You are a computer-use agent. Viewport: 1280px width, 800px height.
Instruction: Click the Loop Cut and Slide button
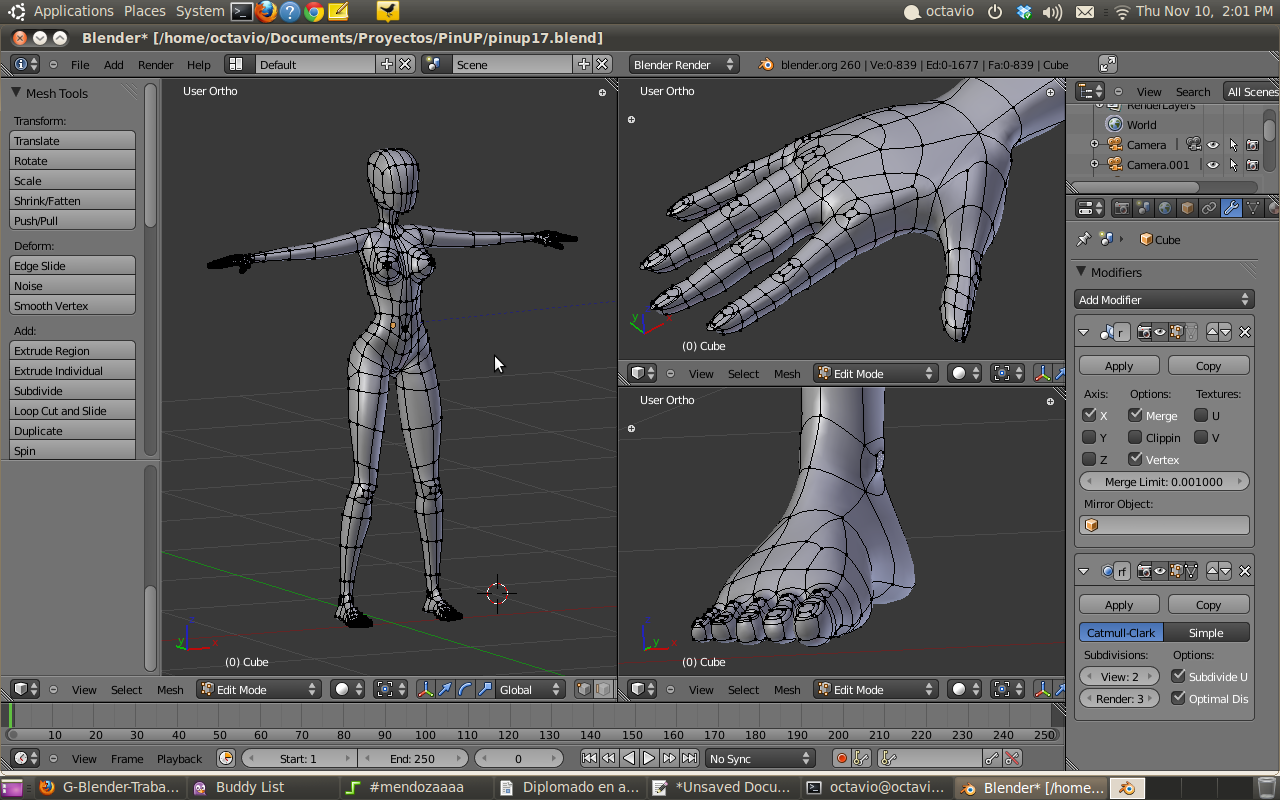point(72,411)
